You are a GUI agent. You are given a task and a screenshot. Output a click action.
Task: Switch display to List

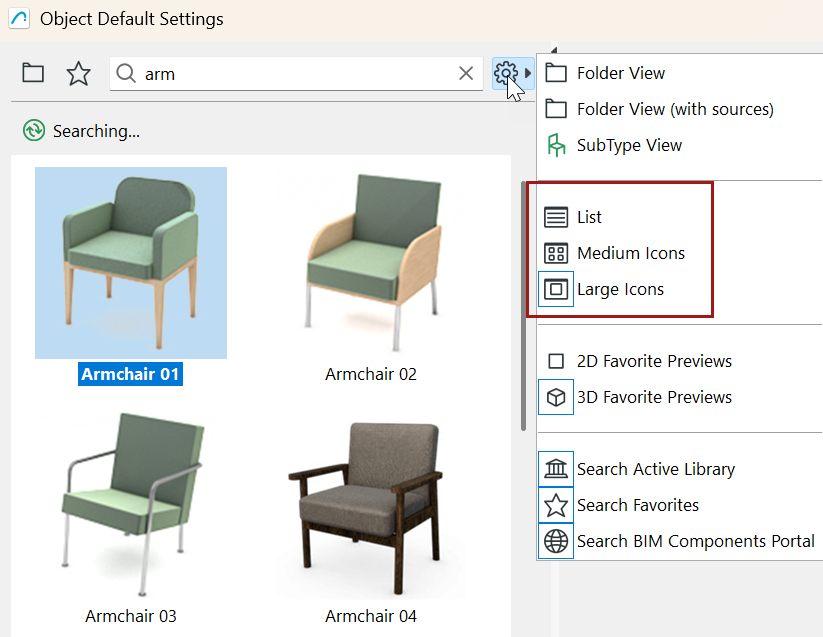(589, 217)
